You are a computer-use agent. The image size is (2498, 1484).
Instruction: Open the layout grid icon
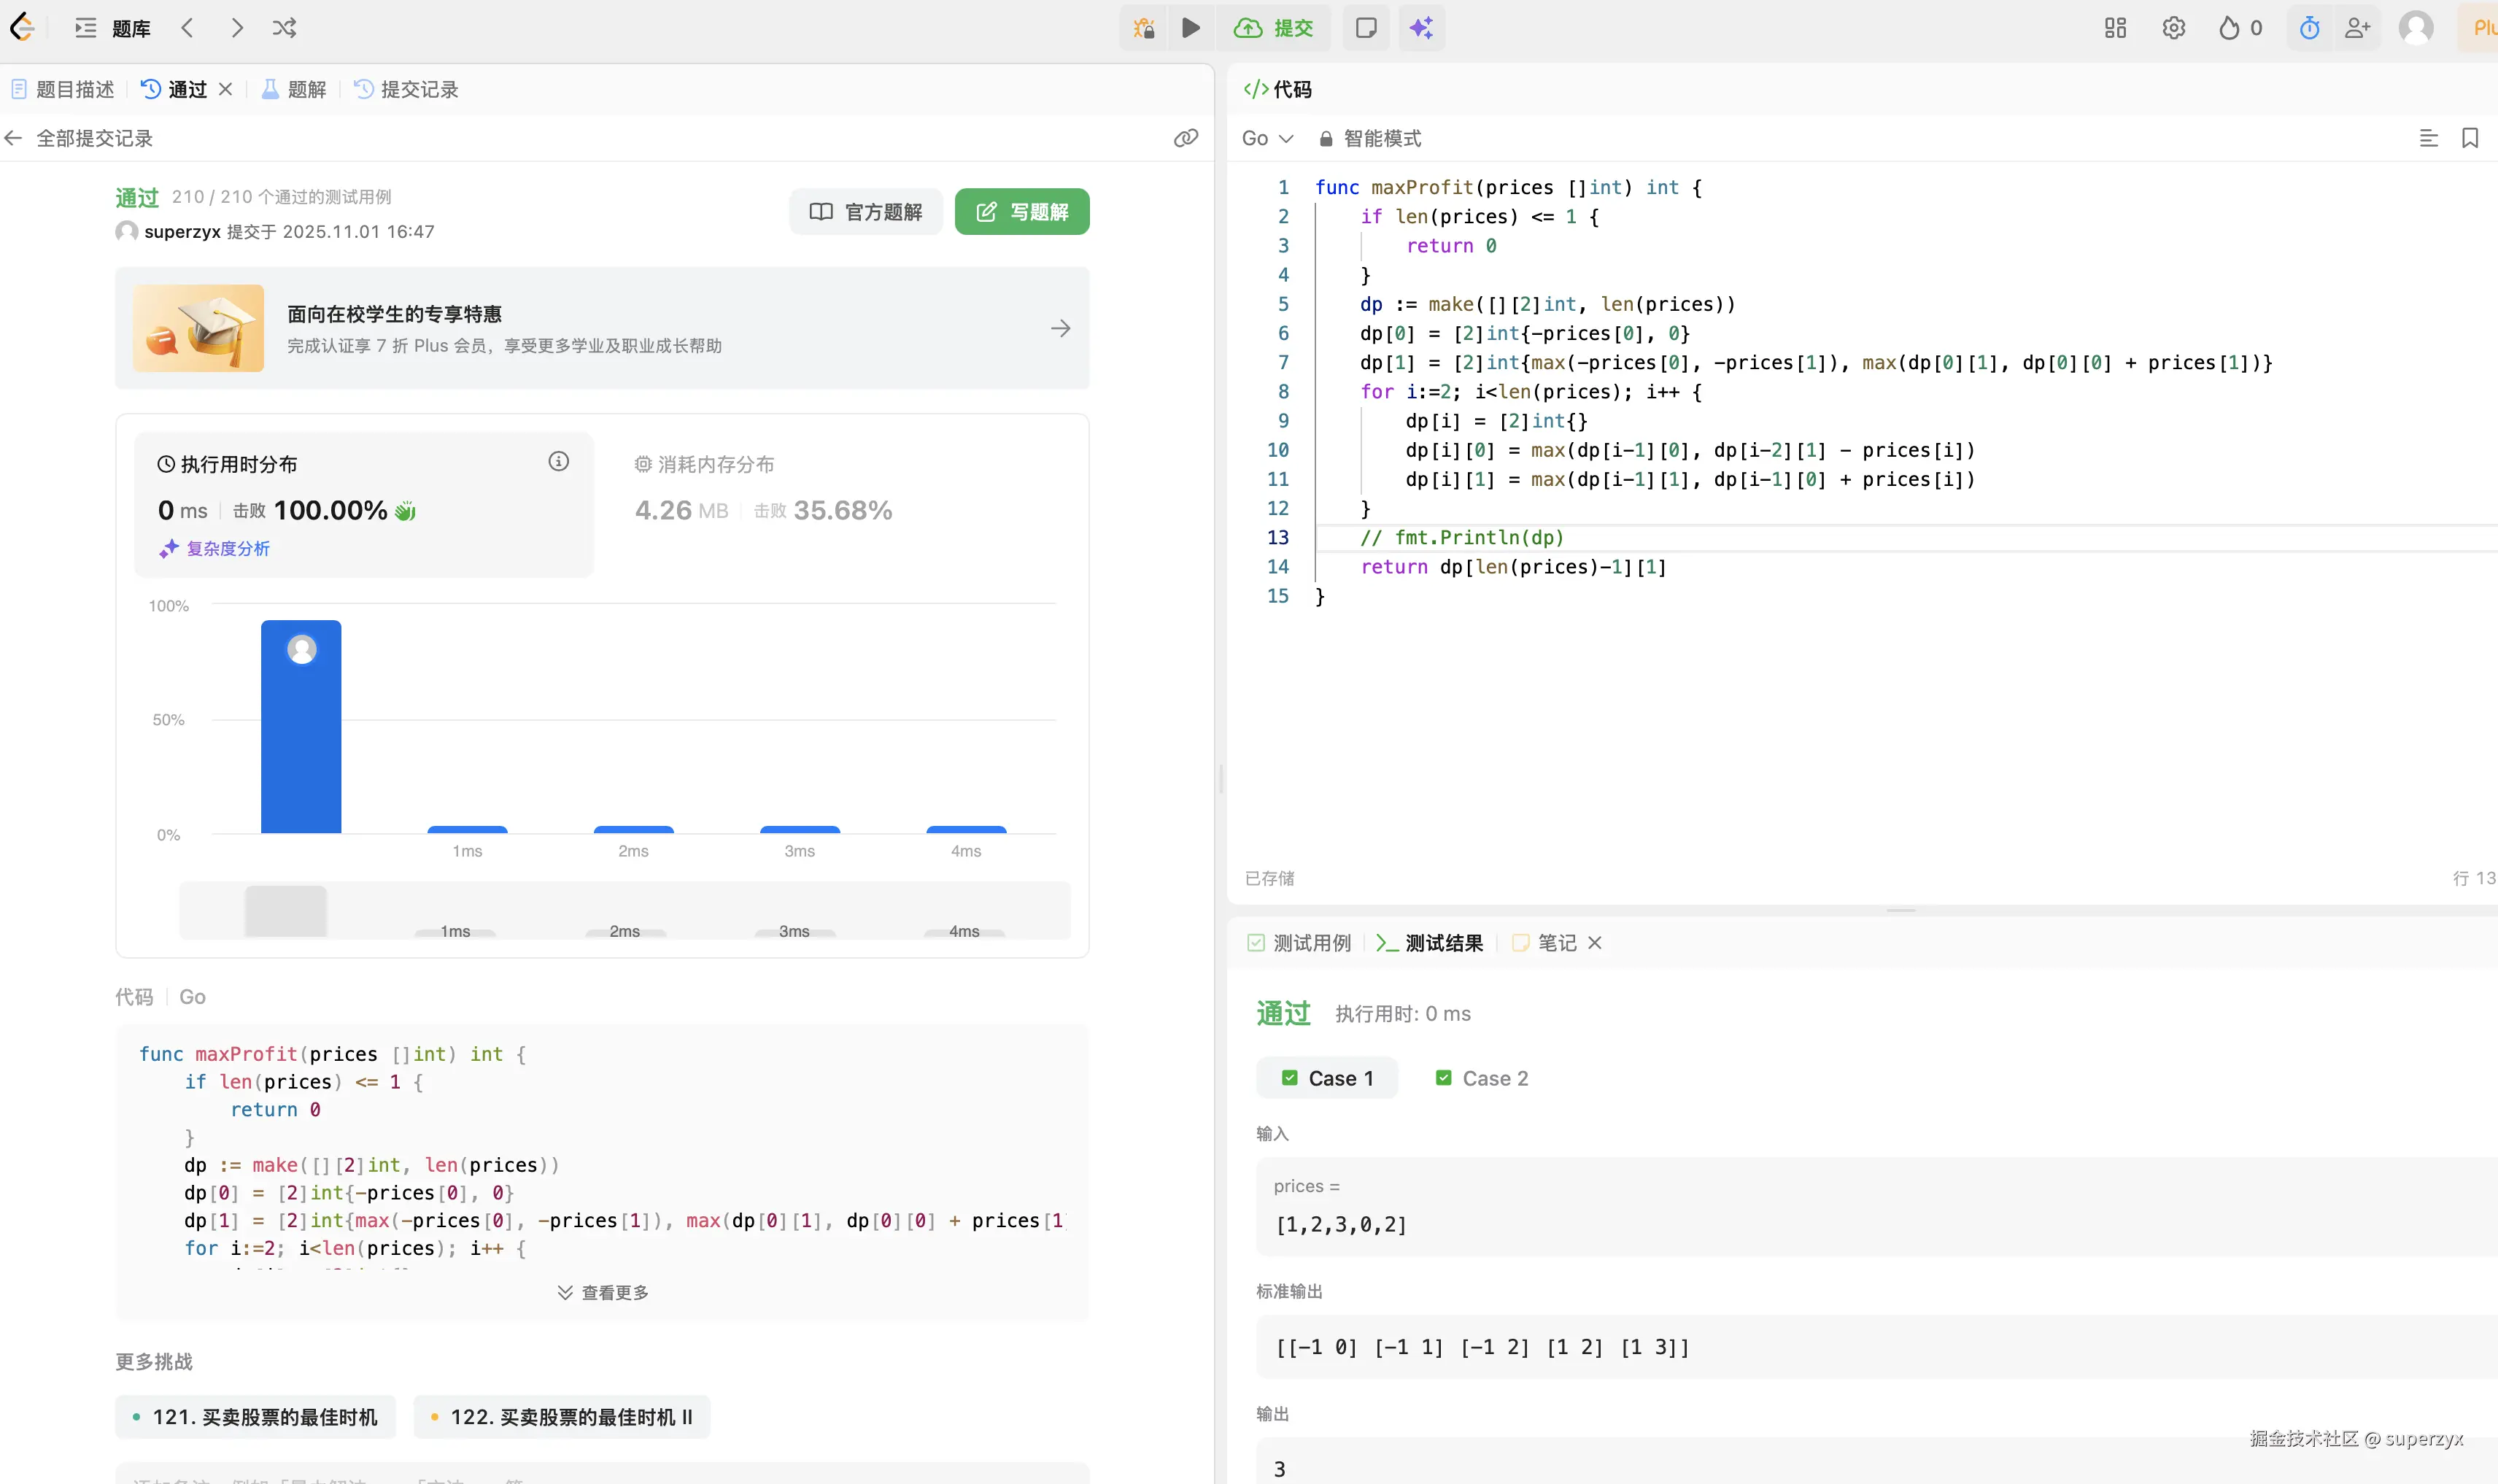[x=2115, y=28]
